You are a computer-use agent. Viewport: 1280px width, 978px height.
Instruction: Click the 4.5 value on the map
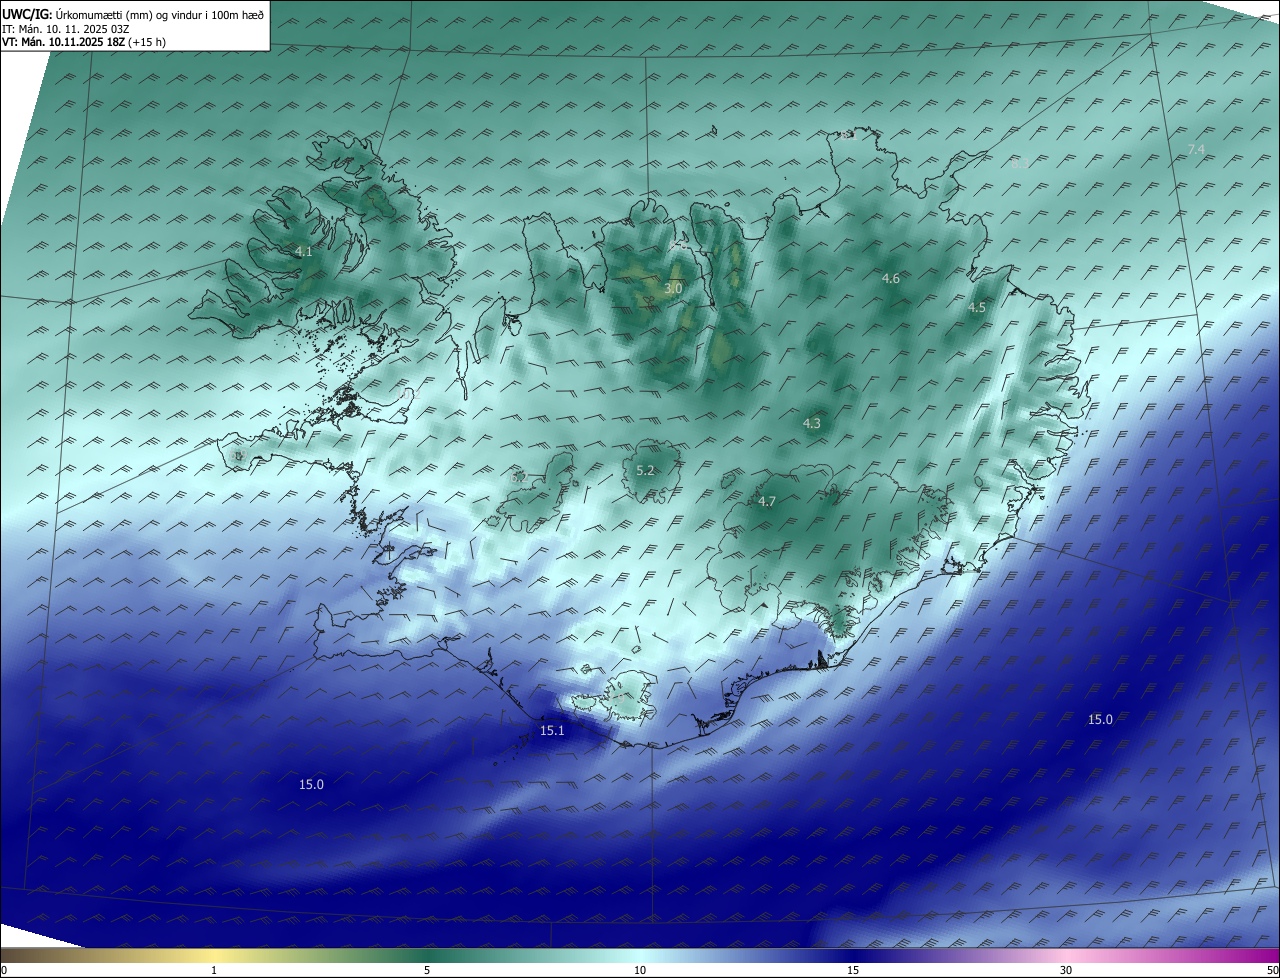[977, 308]
